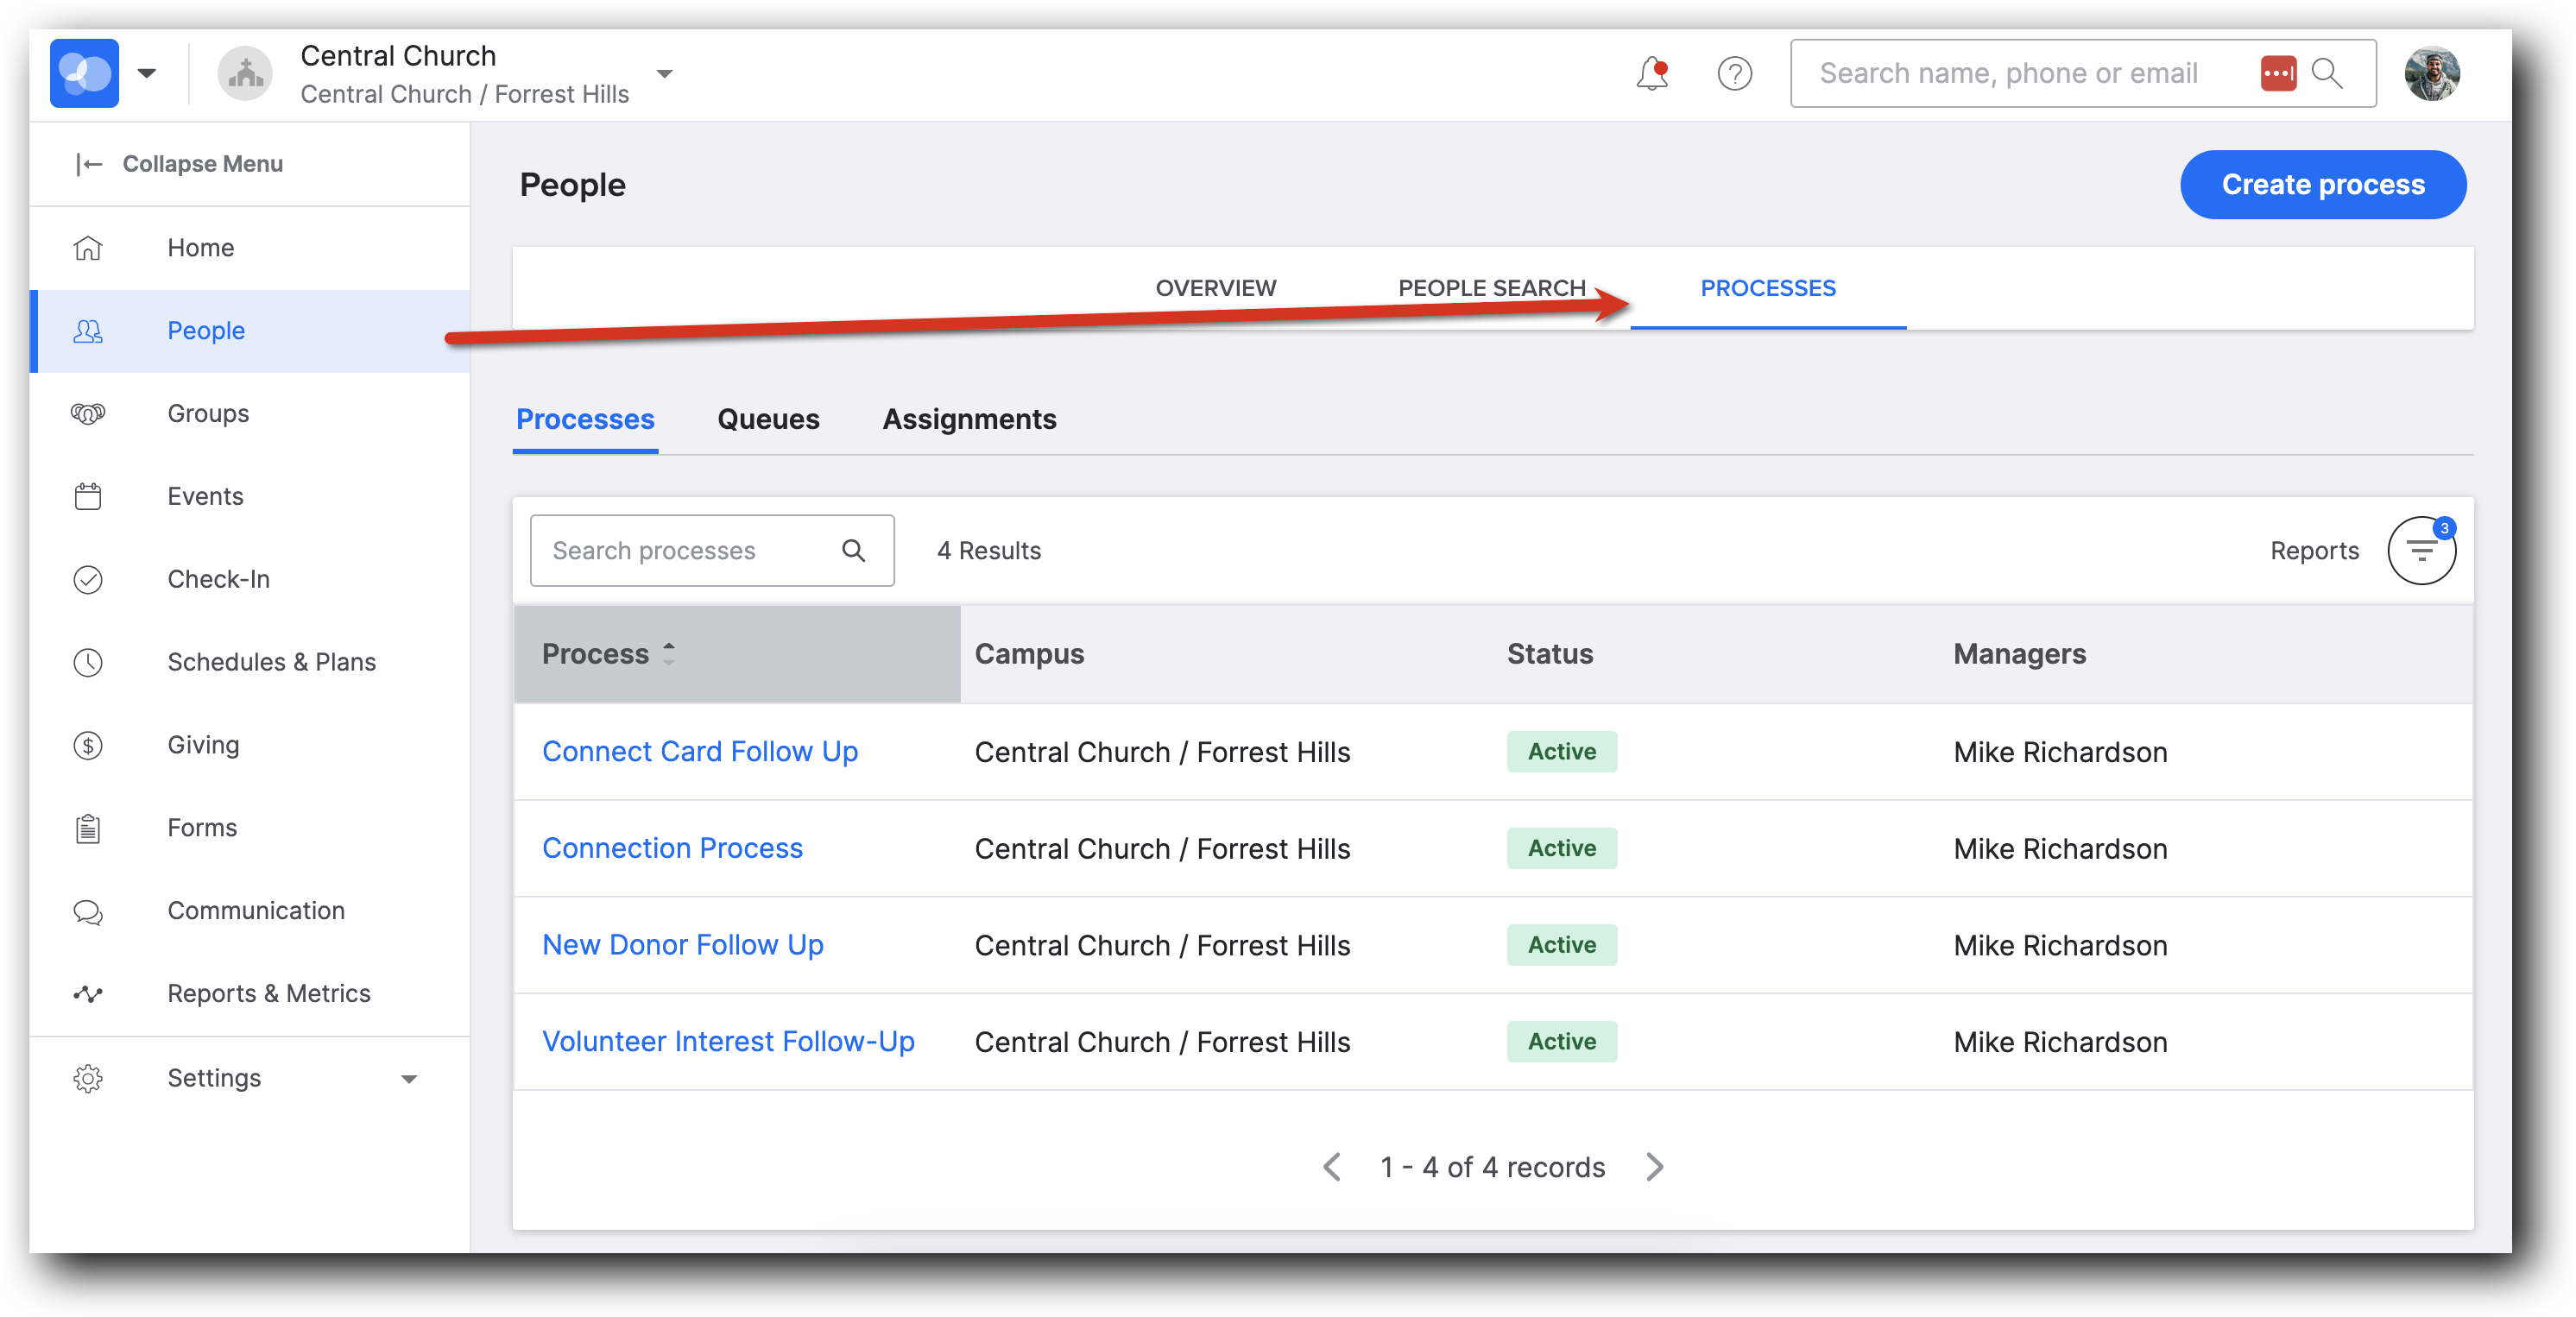The image size is (2576, 1317).
Task: Expand the Settings menu arrow
Action: coord(409,1079)
